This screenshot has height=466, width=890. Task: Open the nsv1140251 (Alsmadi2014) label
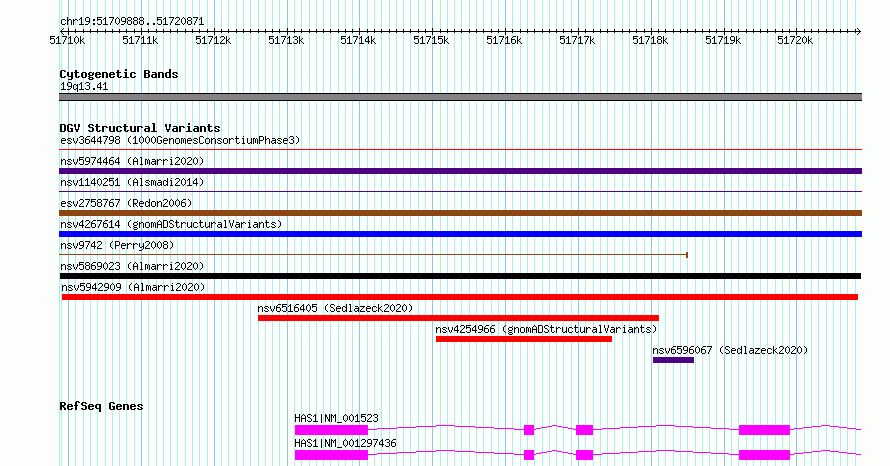pyautogui.click(x=132, y=182)
